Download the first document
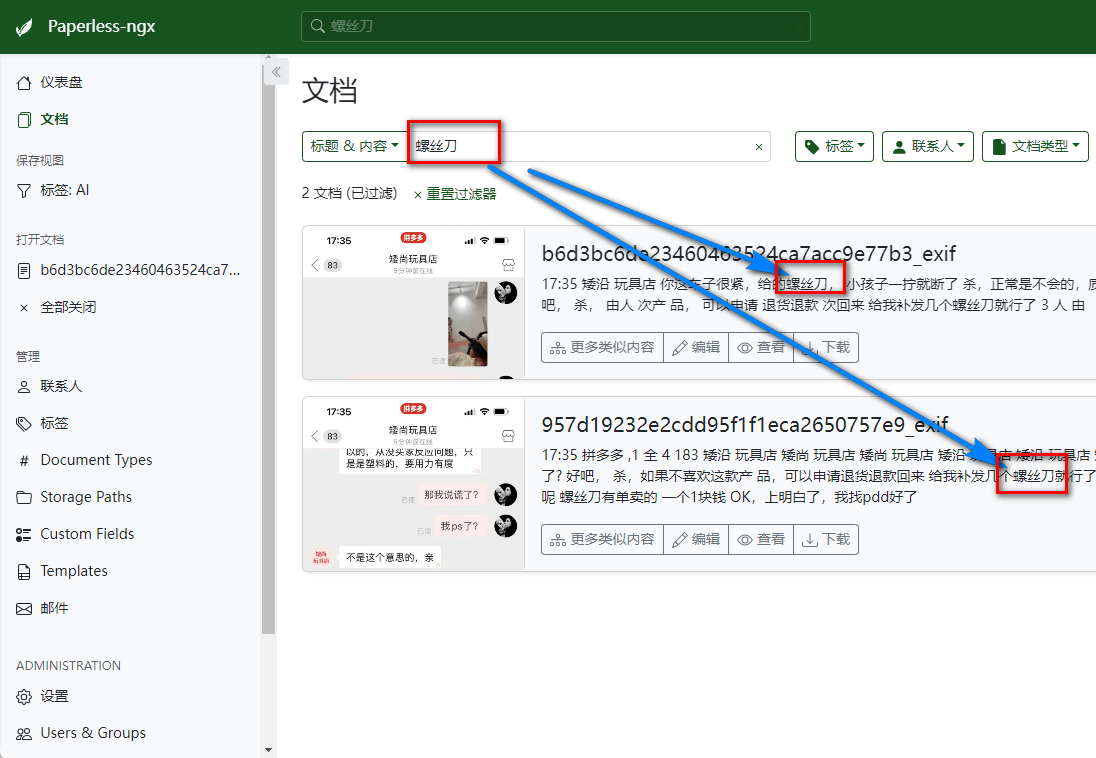Viewport: 1096px width, 758px height. (x=826, y=347)
